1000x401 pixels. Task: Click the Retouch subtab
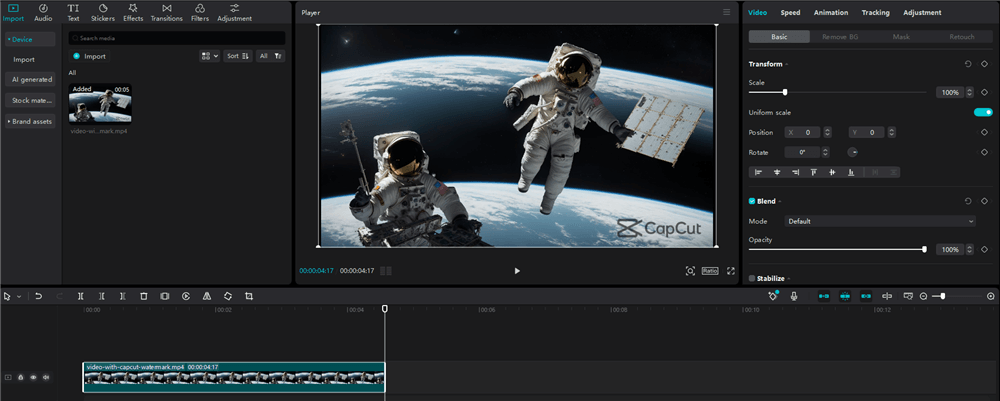click(962, 37)
